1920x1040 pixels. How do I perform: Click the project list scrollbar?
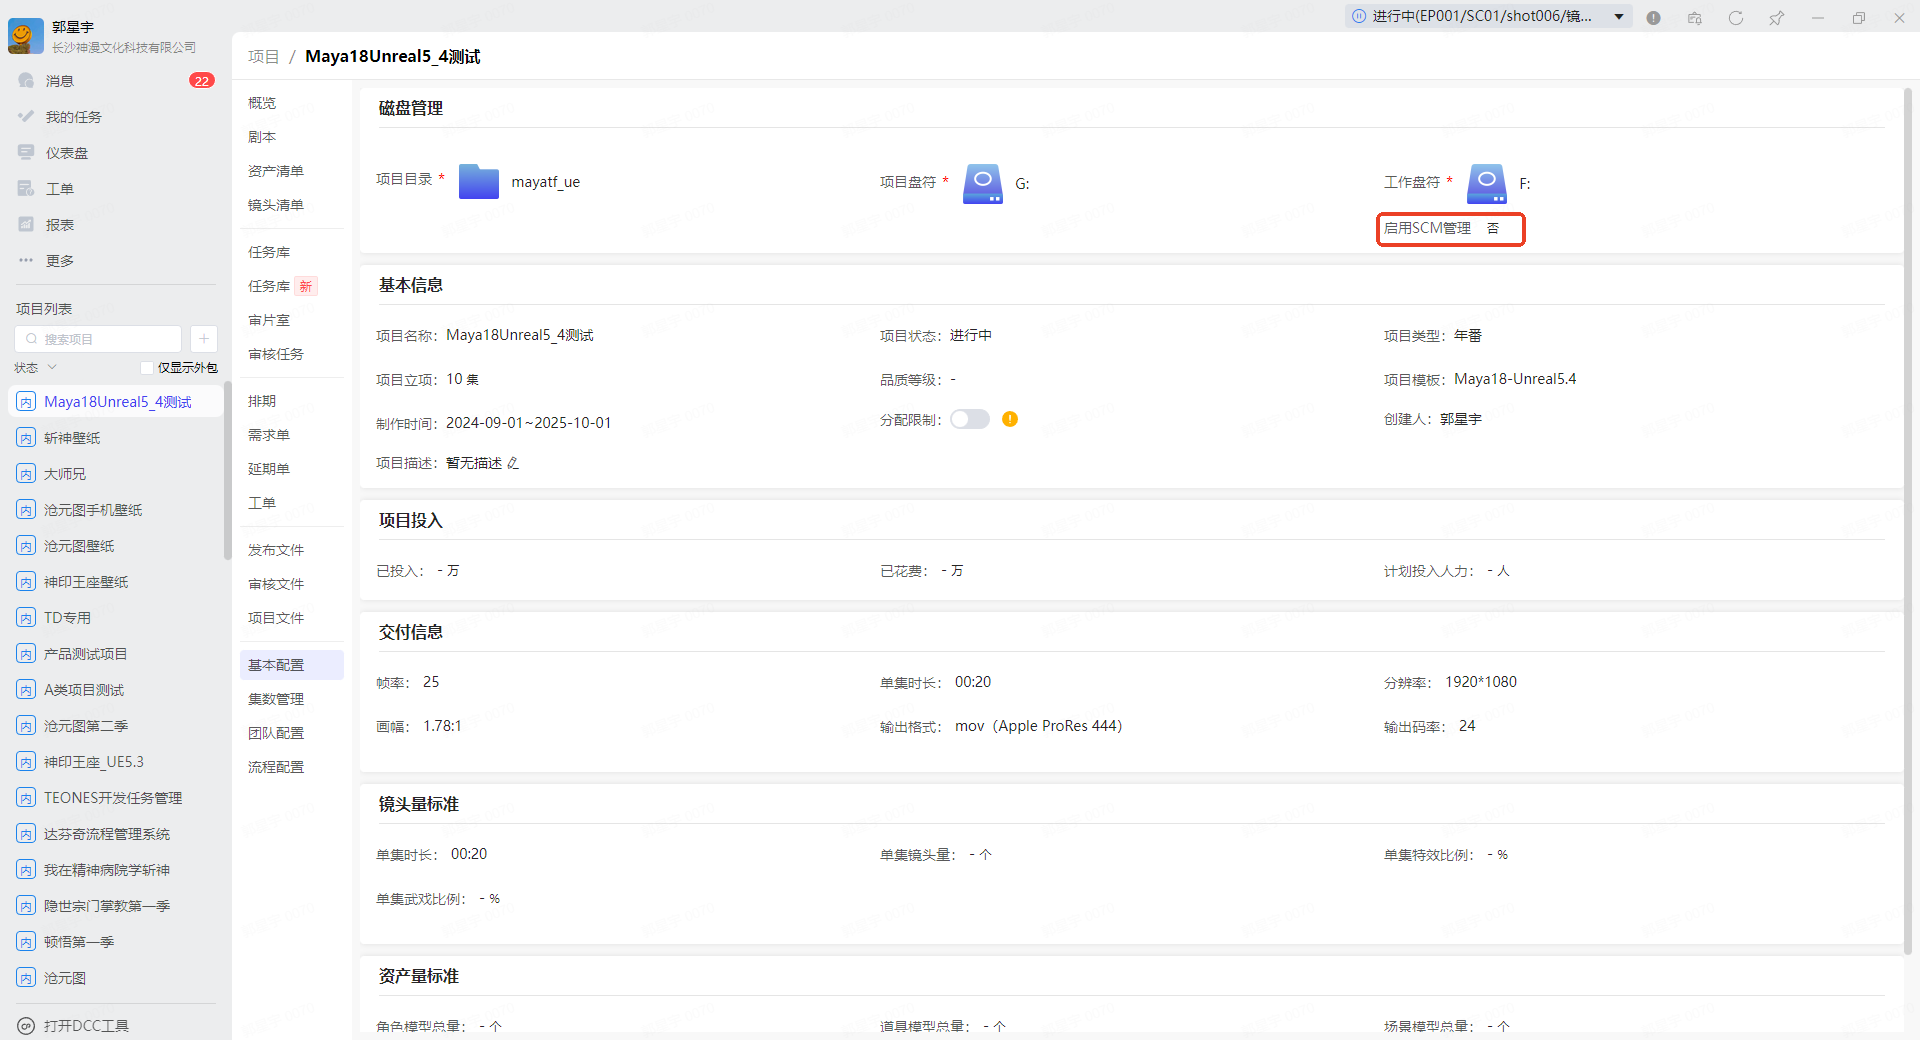pyautogui.click(x=228, y=470)
